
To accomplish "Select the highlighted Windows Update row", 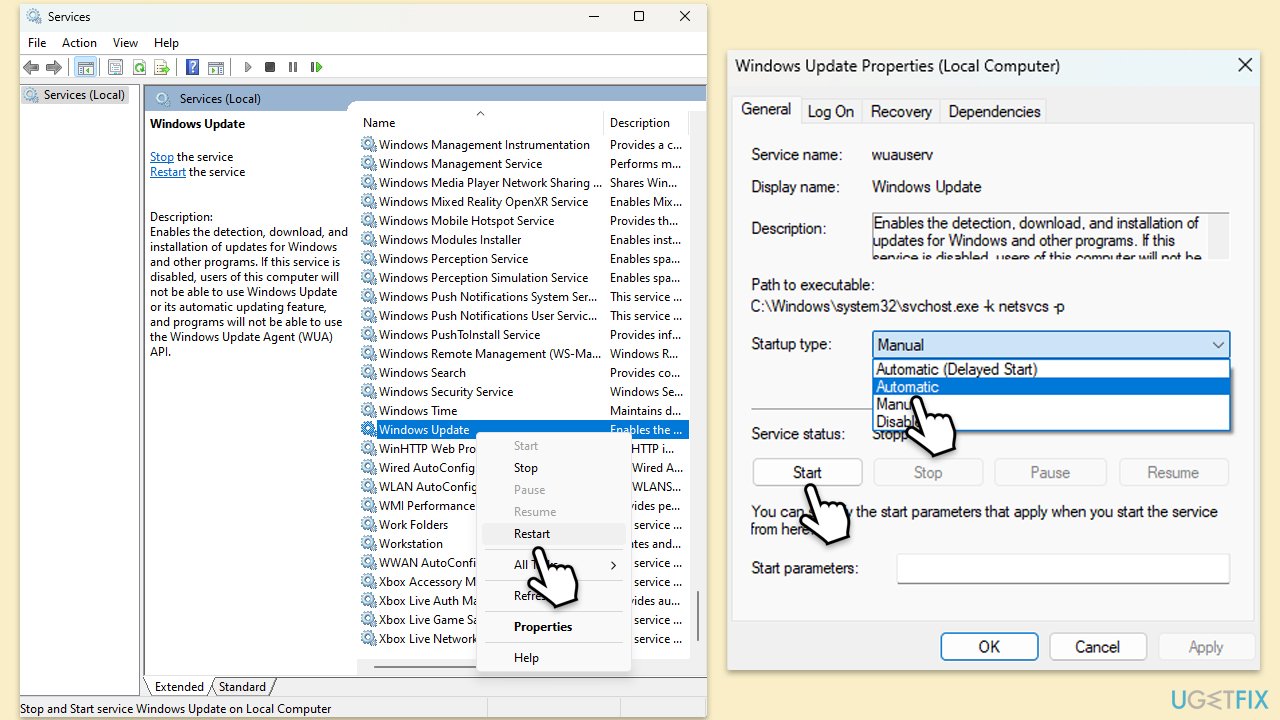I will click(524, 429).
